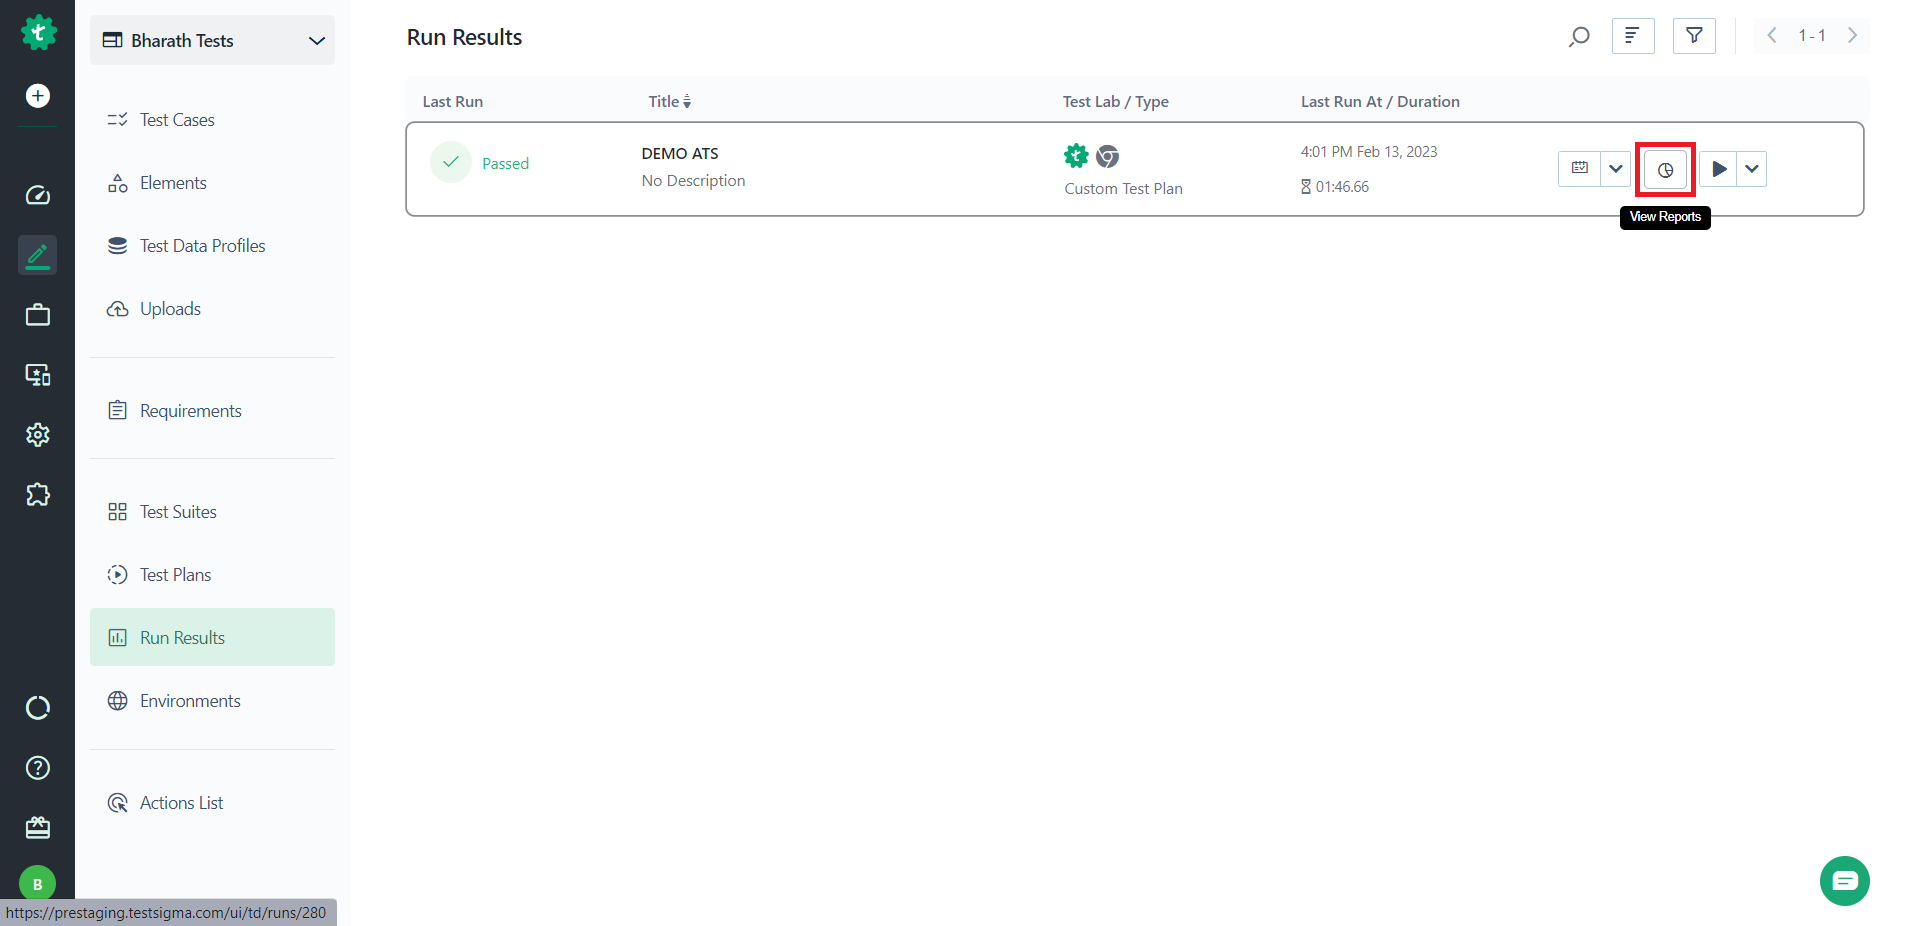Click the sort icon button
1918x926 pixels.
point(1633,36)
